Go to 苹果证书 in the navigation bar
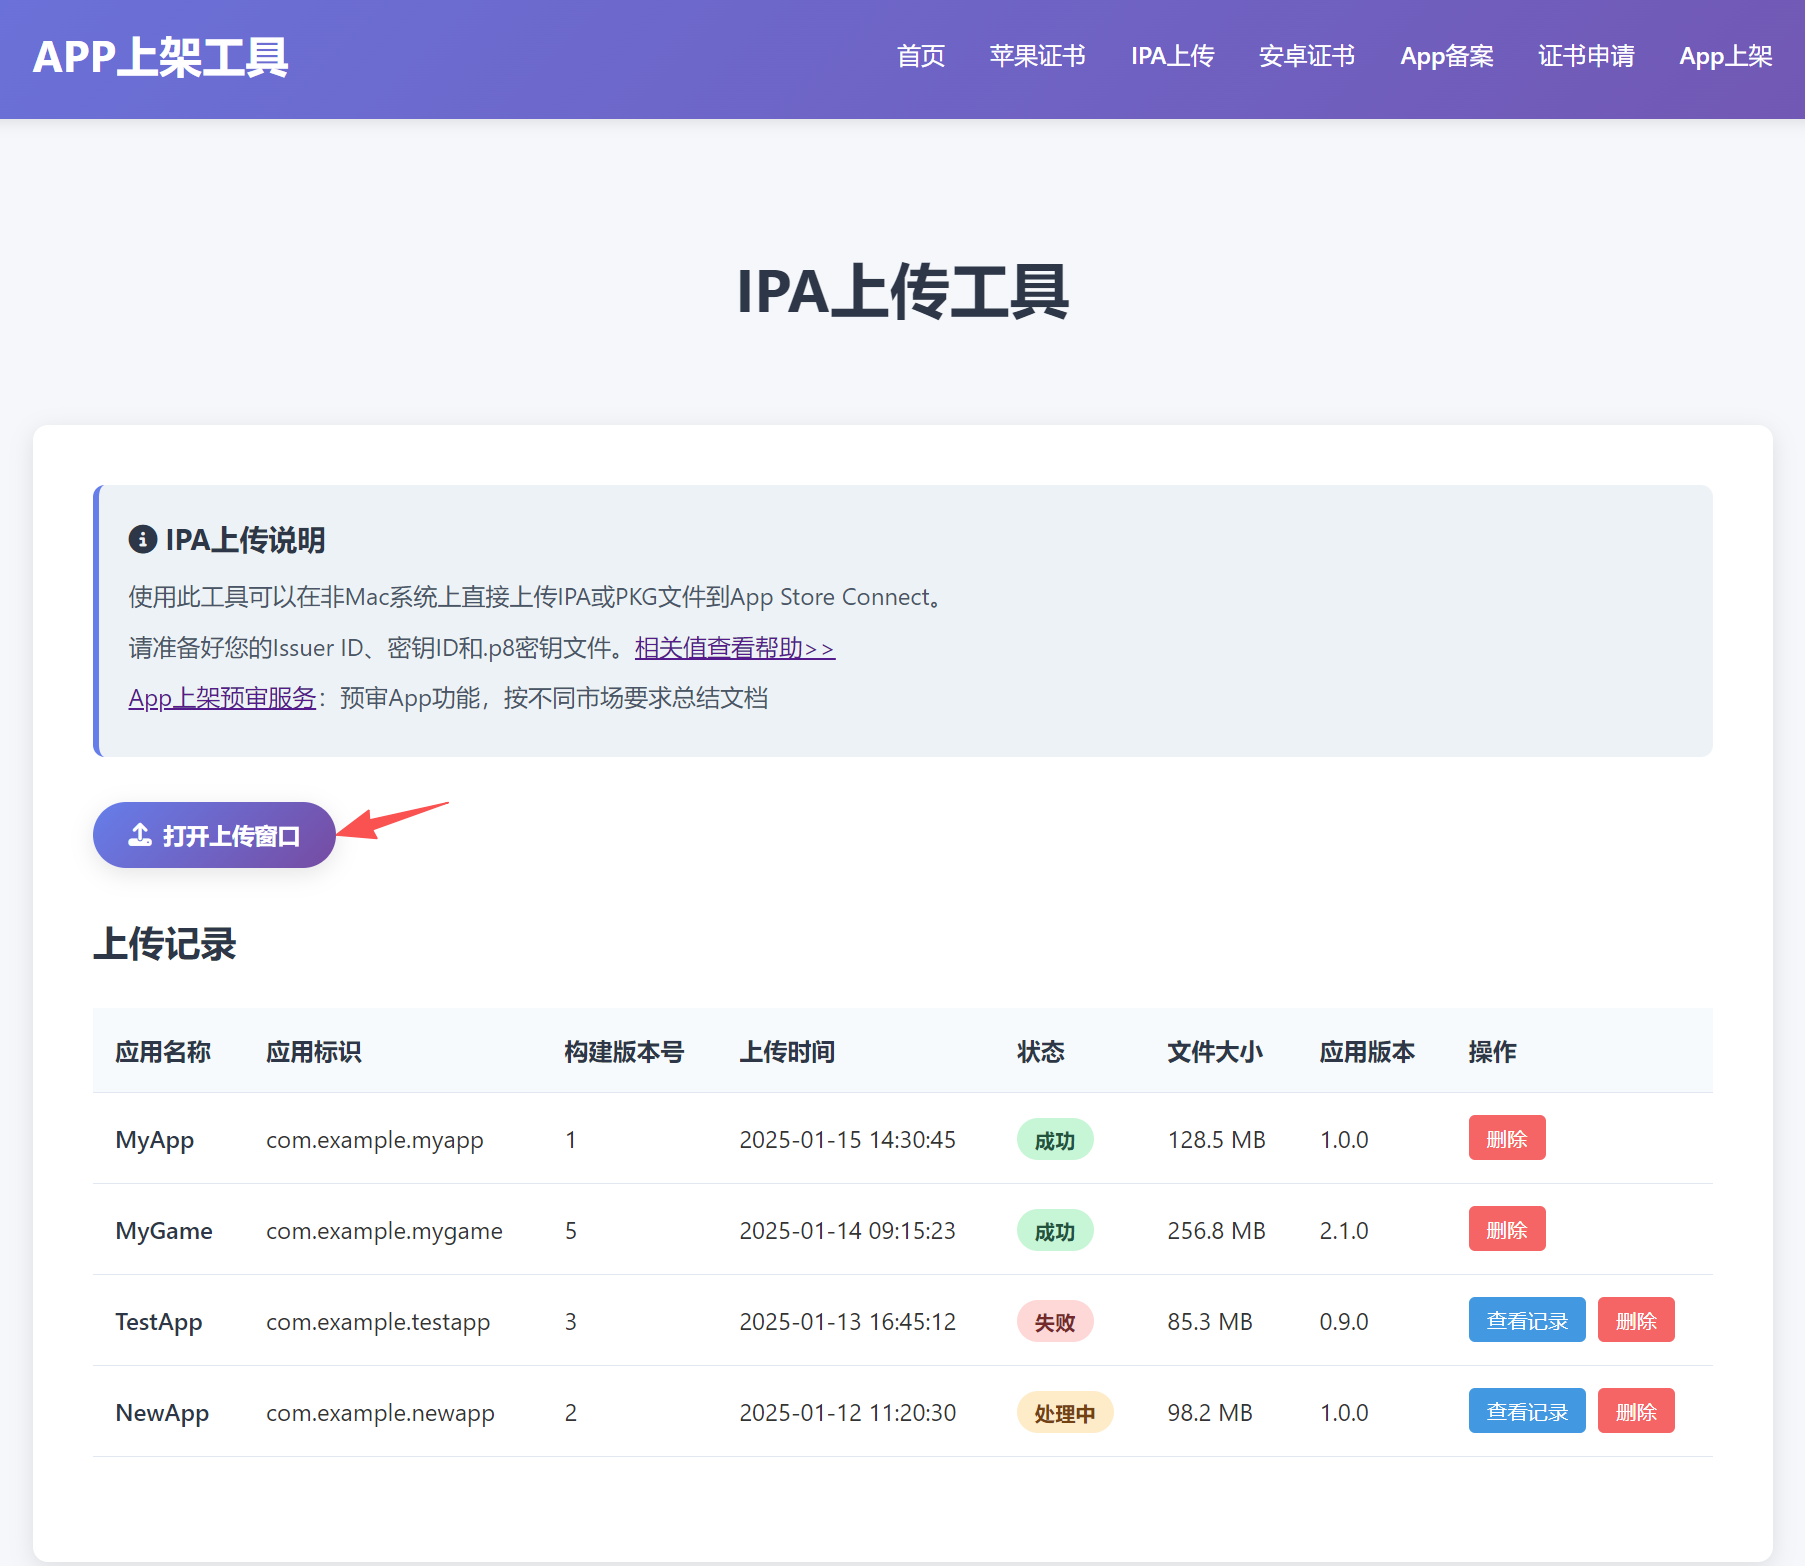This screenshot has height=1566, width=1805. [1037, 56]
